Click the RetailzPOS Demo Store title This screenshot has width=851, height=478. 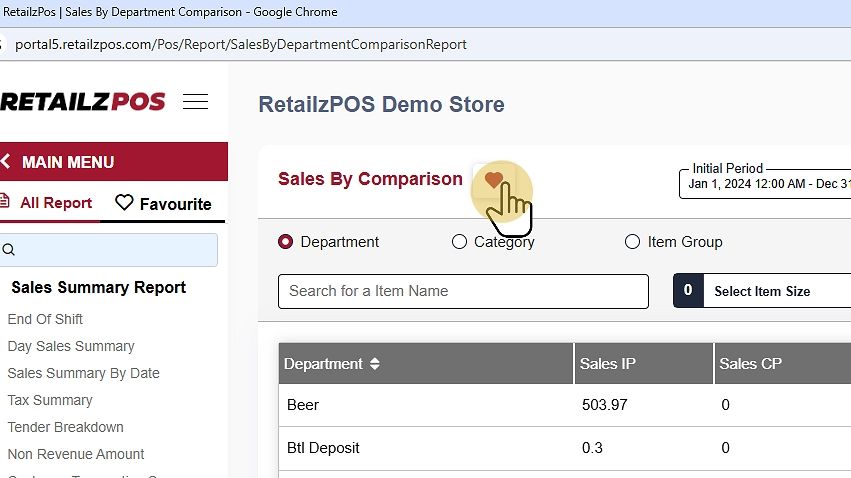382,104
